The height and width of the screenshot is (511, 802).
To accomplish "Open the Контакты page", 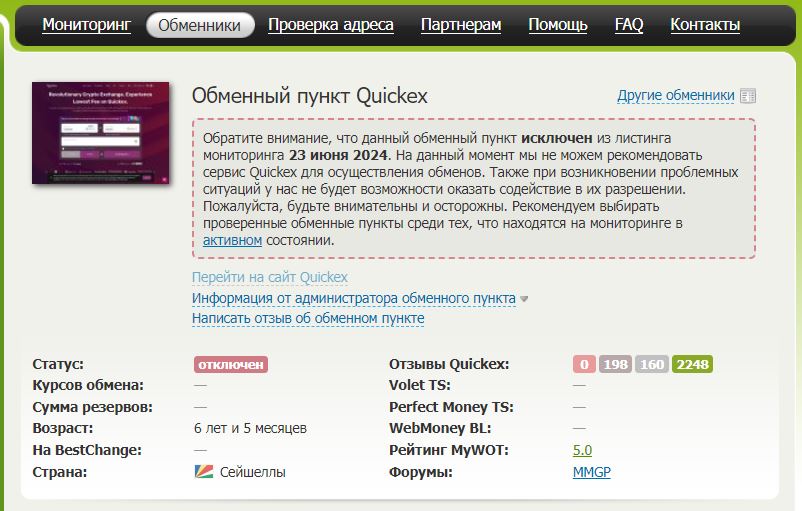I will (x=705, y=25).
